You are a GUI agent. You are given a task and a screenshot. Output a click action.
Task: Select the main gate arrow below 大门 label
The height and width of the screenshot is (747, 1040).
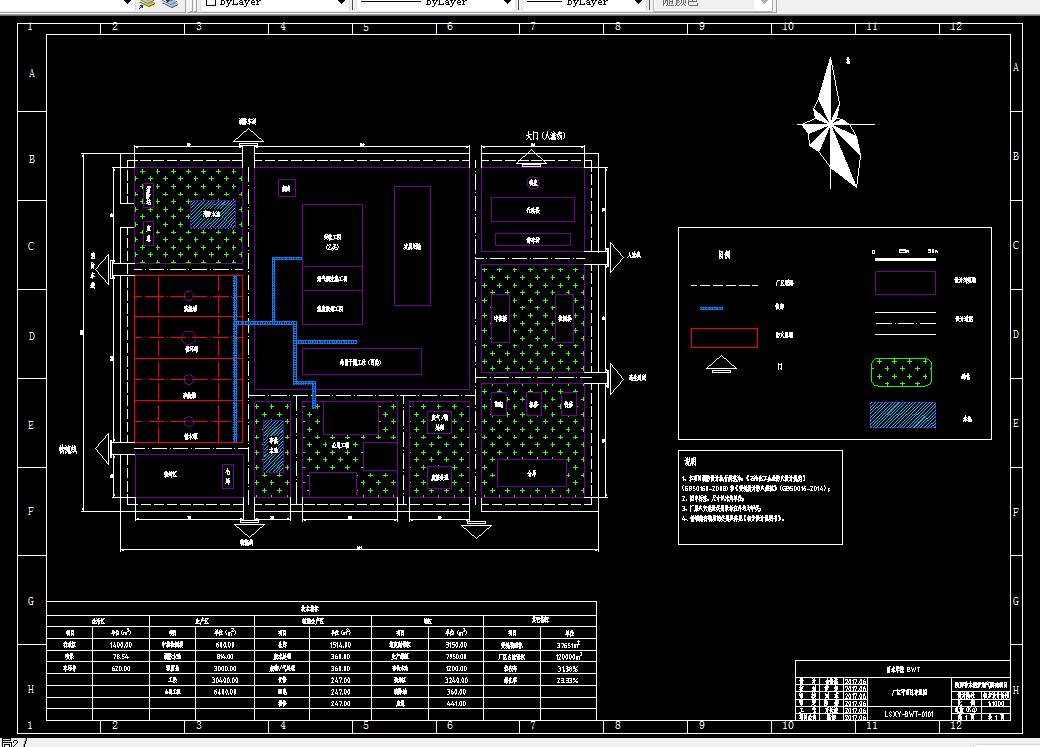coord(531,158)
